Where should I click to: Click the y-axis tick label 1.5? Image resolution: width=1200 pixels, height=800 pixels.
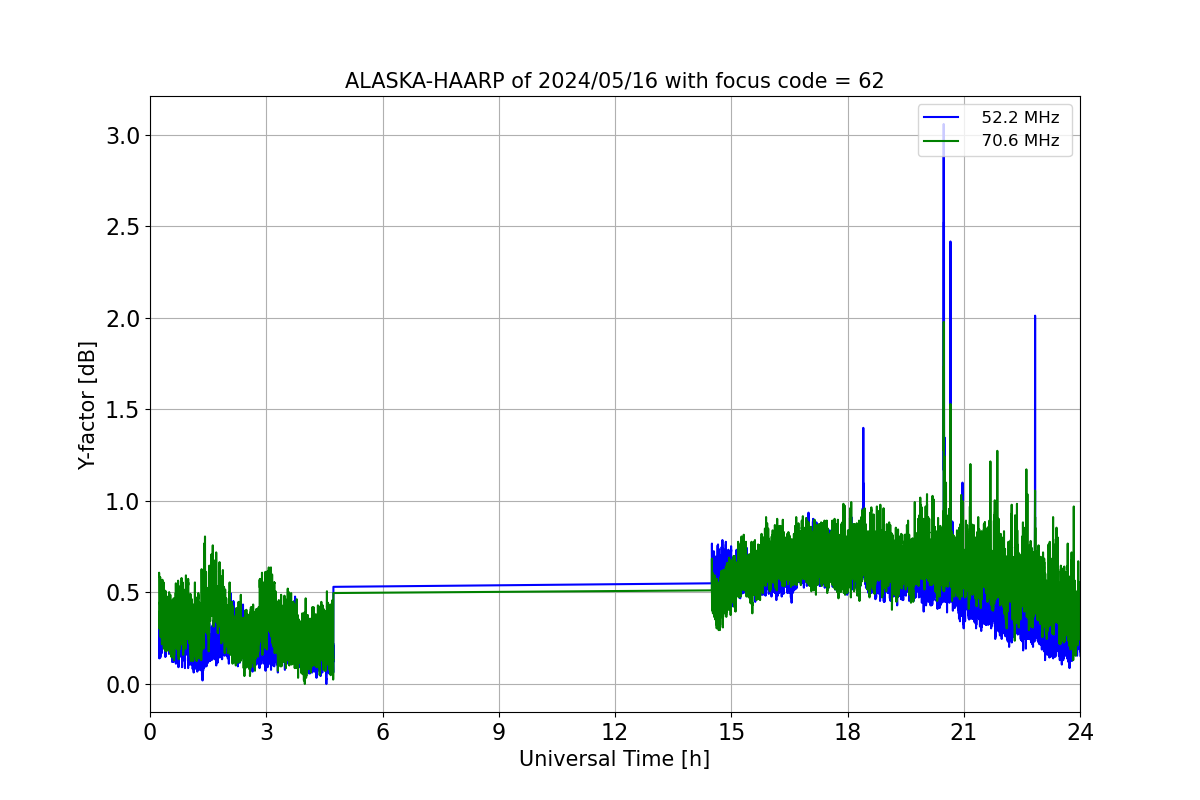[x=123, y=410]
